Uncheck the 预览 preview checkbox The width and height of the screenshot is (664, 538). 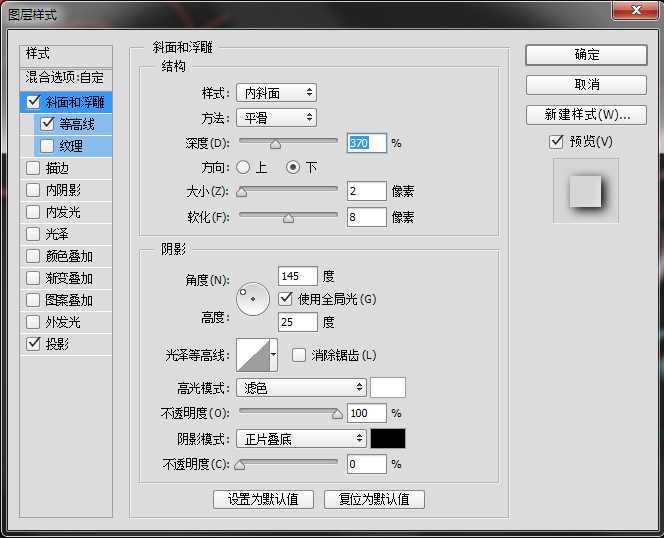click(x=557, y=142)
